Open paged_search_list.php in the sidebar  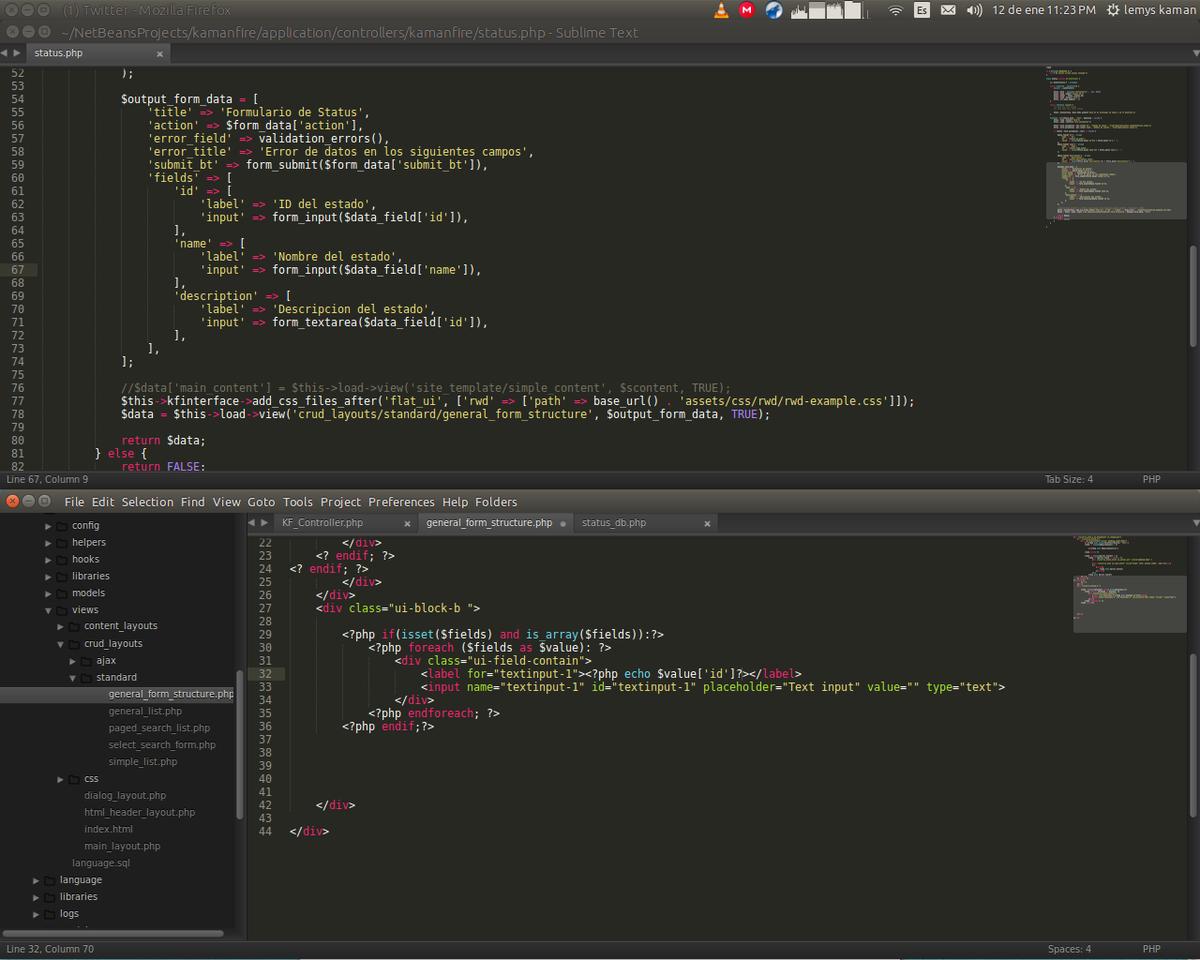click(x=159, y=728)
